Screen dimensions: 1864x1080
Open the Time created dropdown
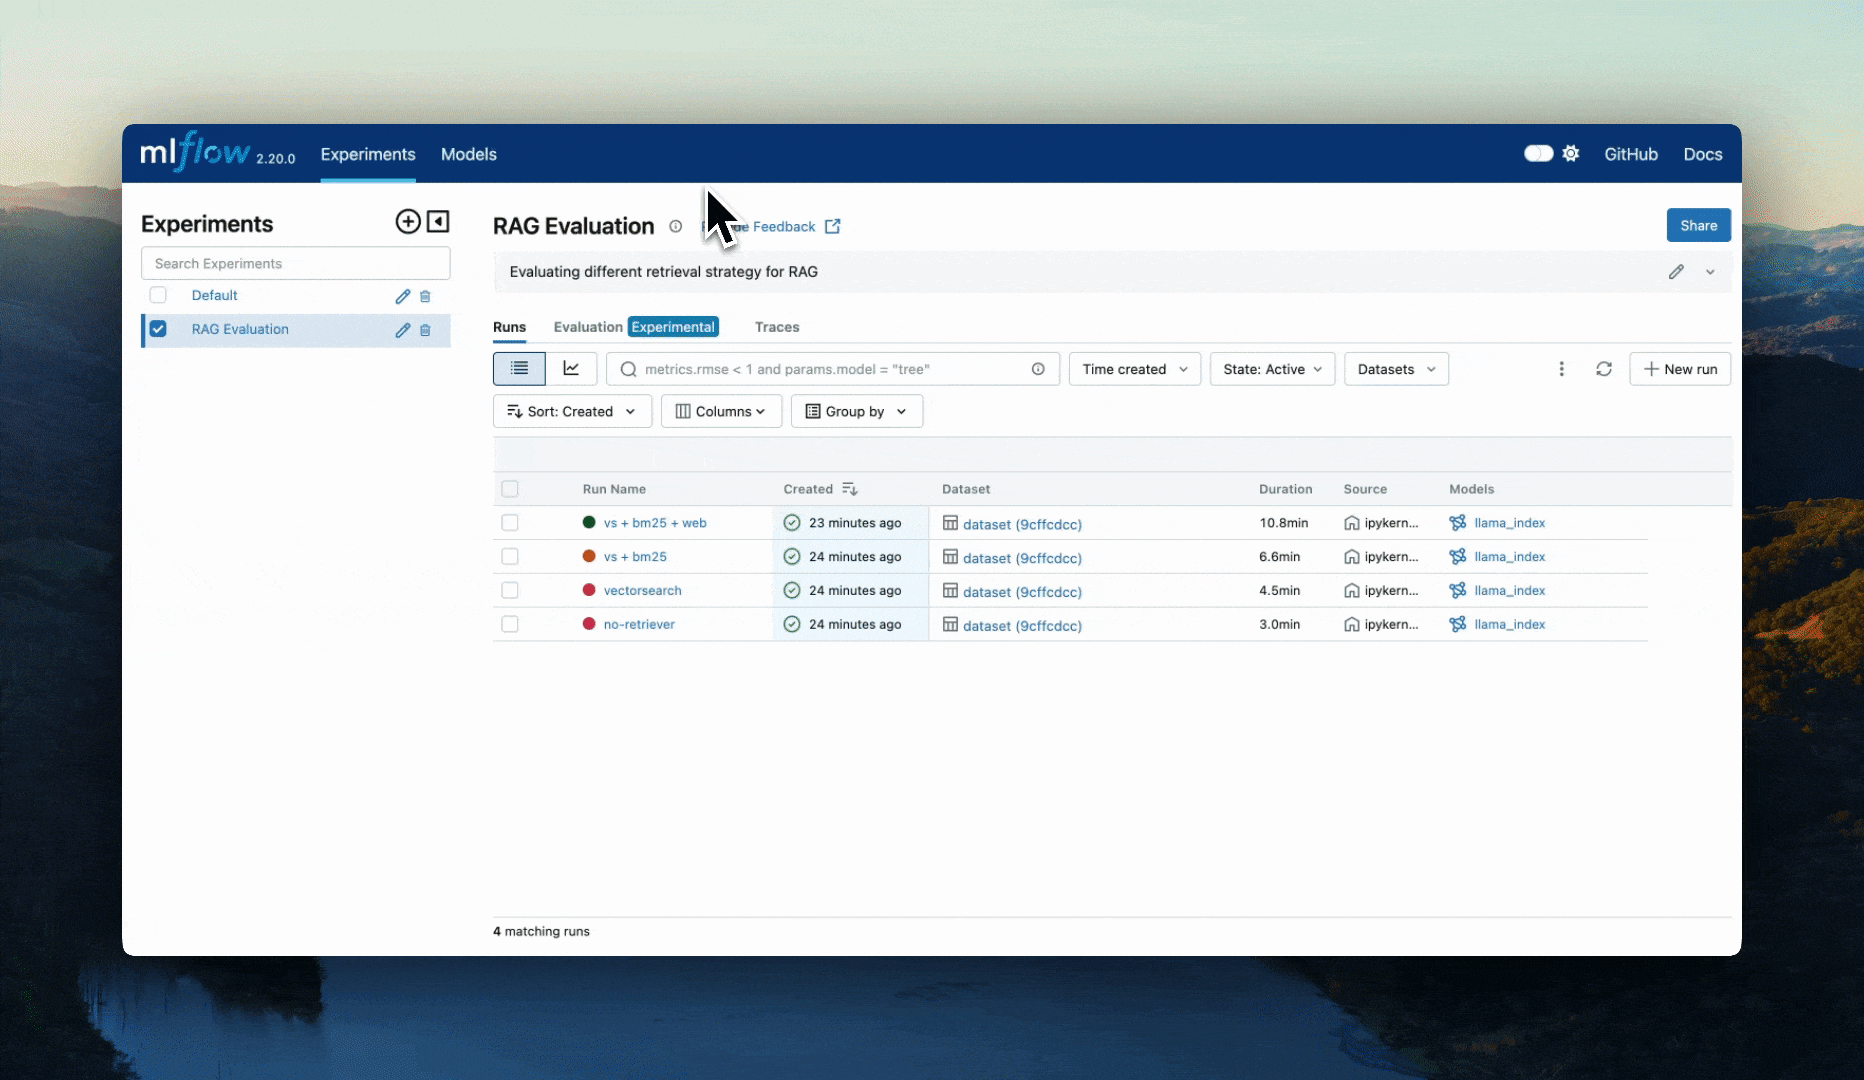1134,369
